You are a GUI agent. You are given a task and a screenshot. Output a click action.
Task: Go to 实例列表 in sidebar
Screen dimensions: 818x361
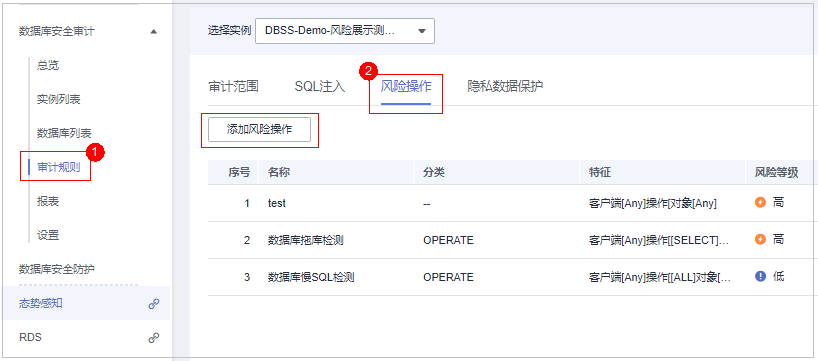[x=58, y=100]
